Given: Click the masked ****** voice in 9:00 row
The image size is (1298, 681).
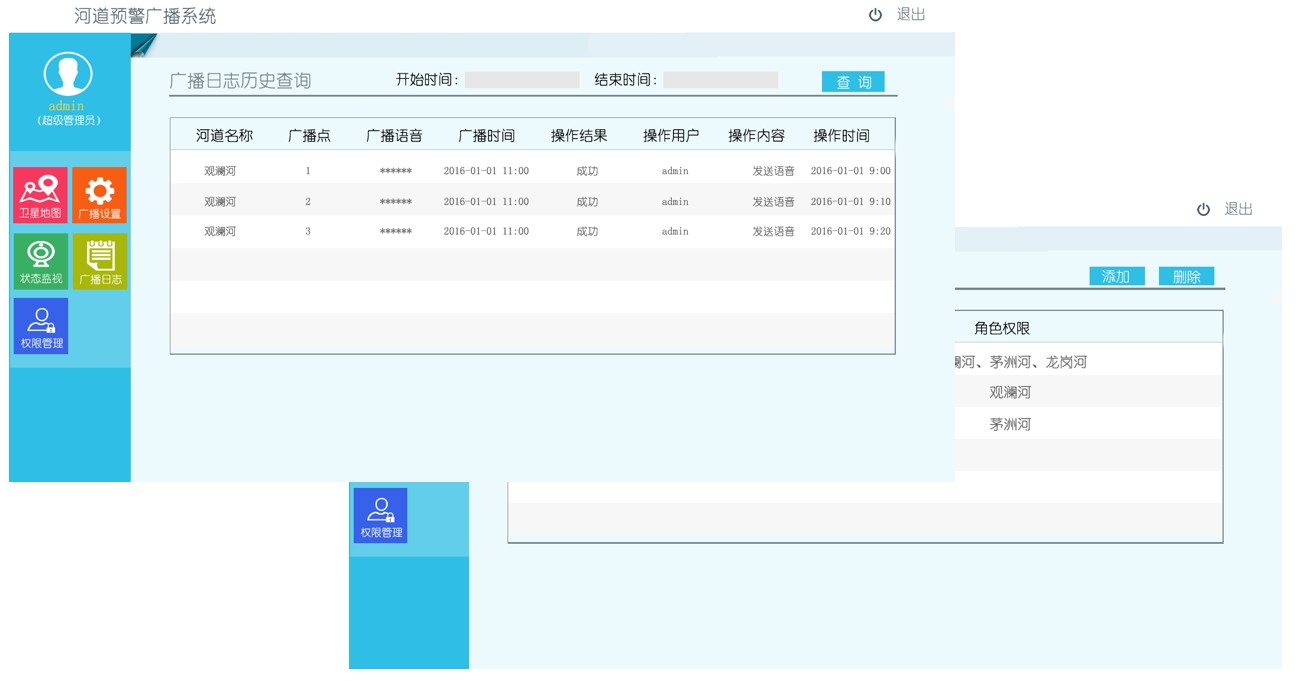Looking at the screenshot, I should (x=396, y=172).
